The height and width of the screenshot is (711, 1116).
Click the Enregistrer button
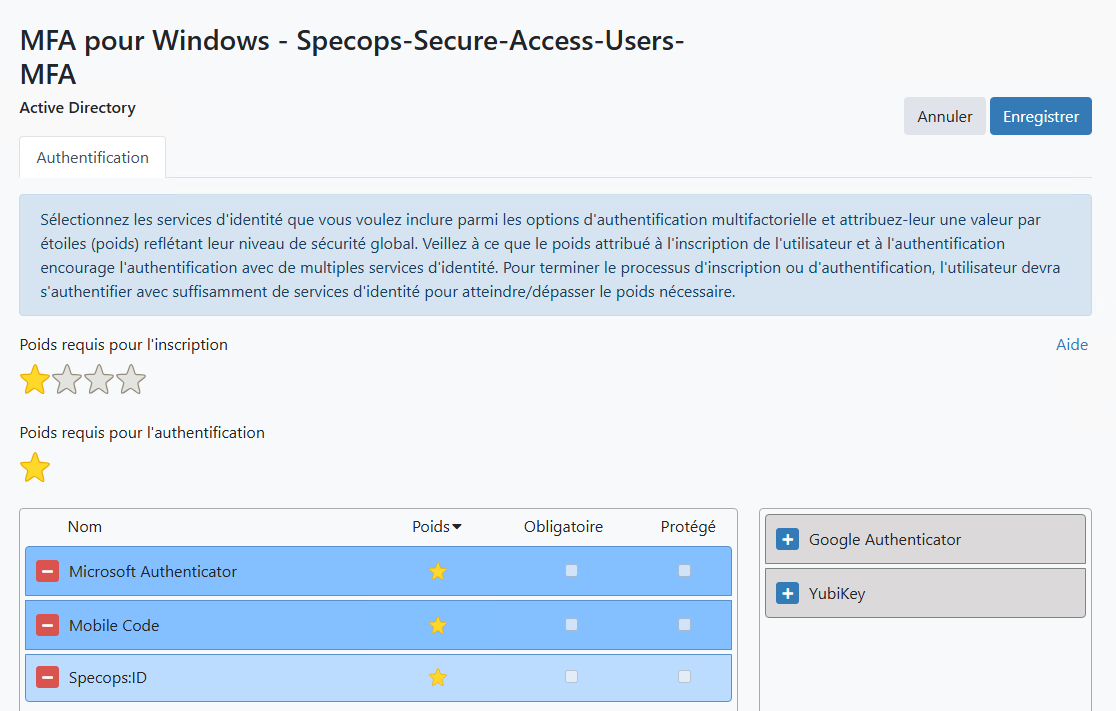(x=1040, y=116)
